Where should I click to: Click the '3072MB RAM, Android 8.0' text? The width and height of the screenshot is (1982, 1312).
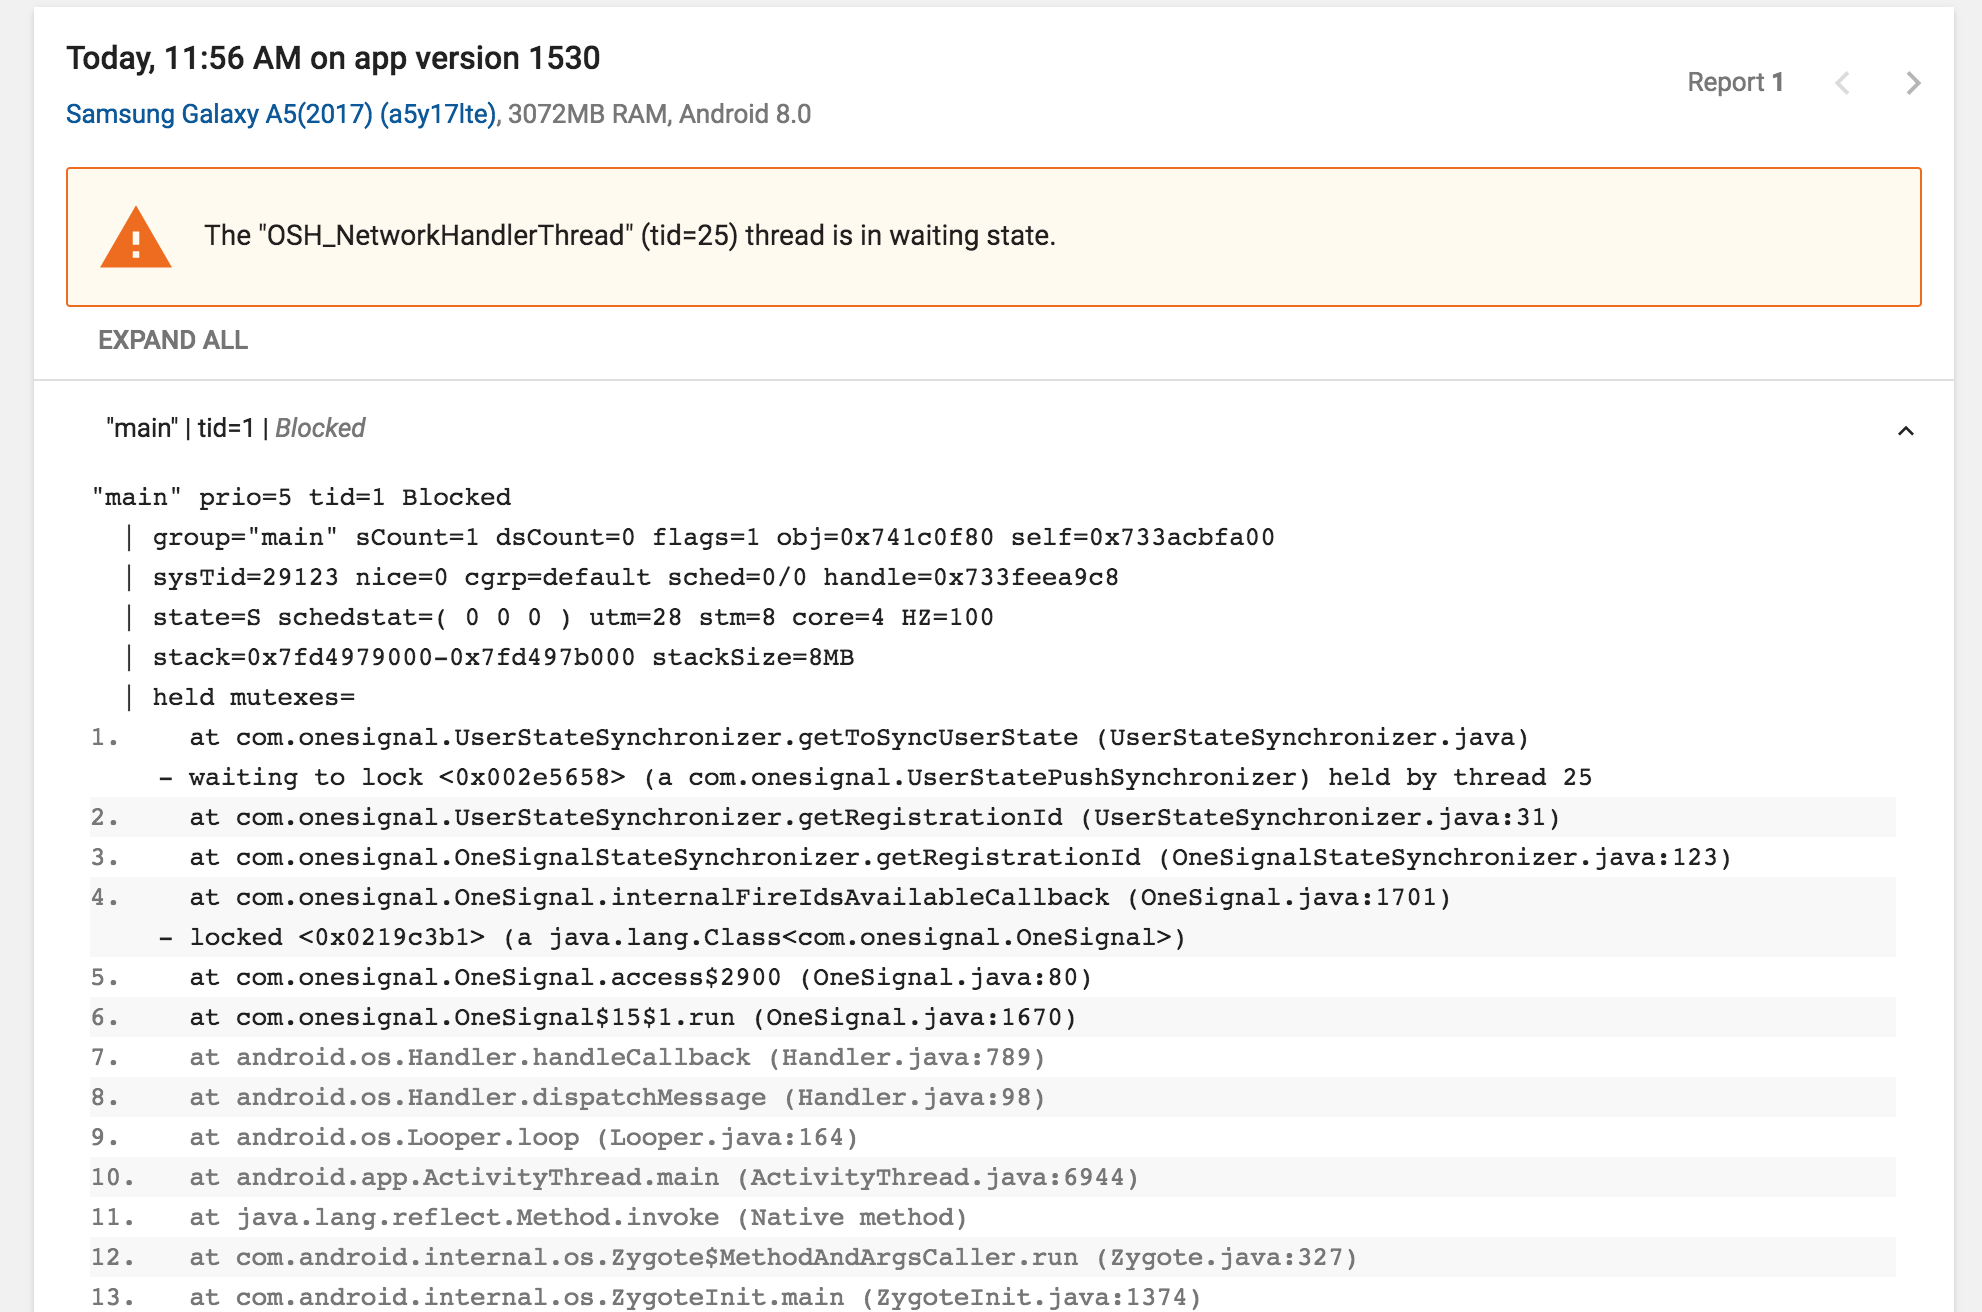[x=659, y=114]
